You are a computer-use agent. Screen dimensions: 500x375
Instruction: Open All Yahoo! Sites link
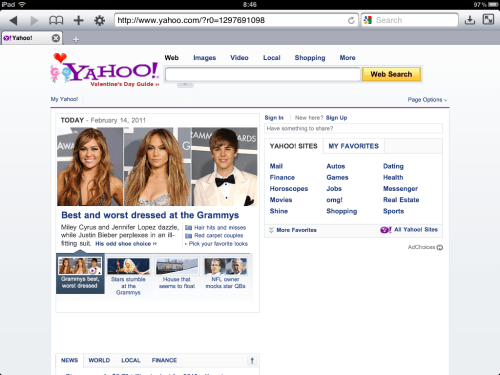(x=409, y=230)
